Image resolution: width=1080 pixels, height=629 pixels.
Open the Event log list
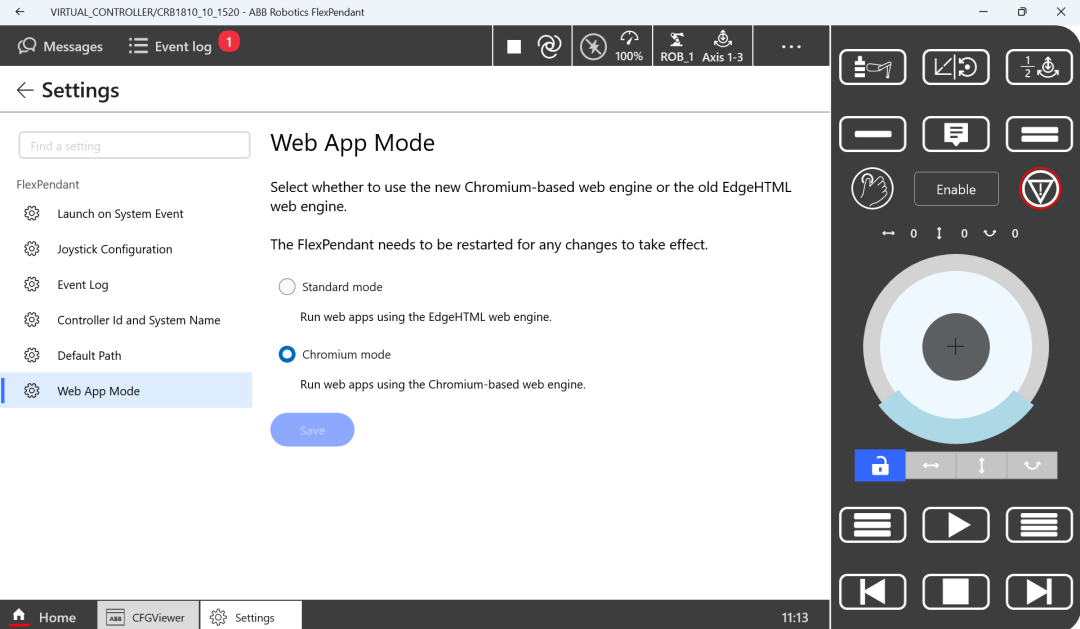pyautogui.click(x=169, y=46)
